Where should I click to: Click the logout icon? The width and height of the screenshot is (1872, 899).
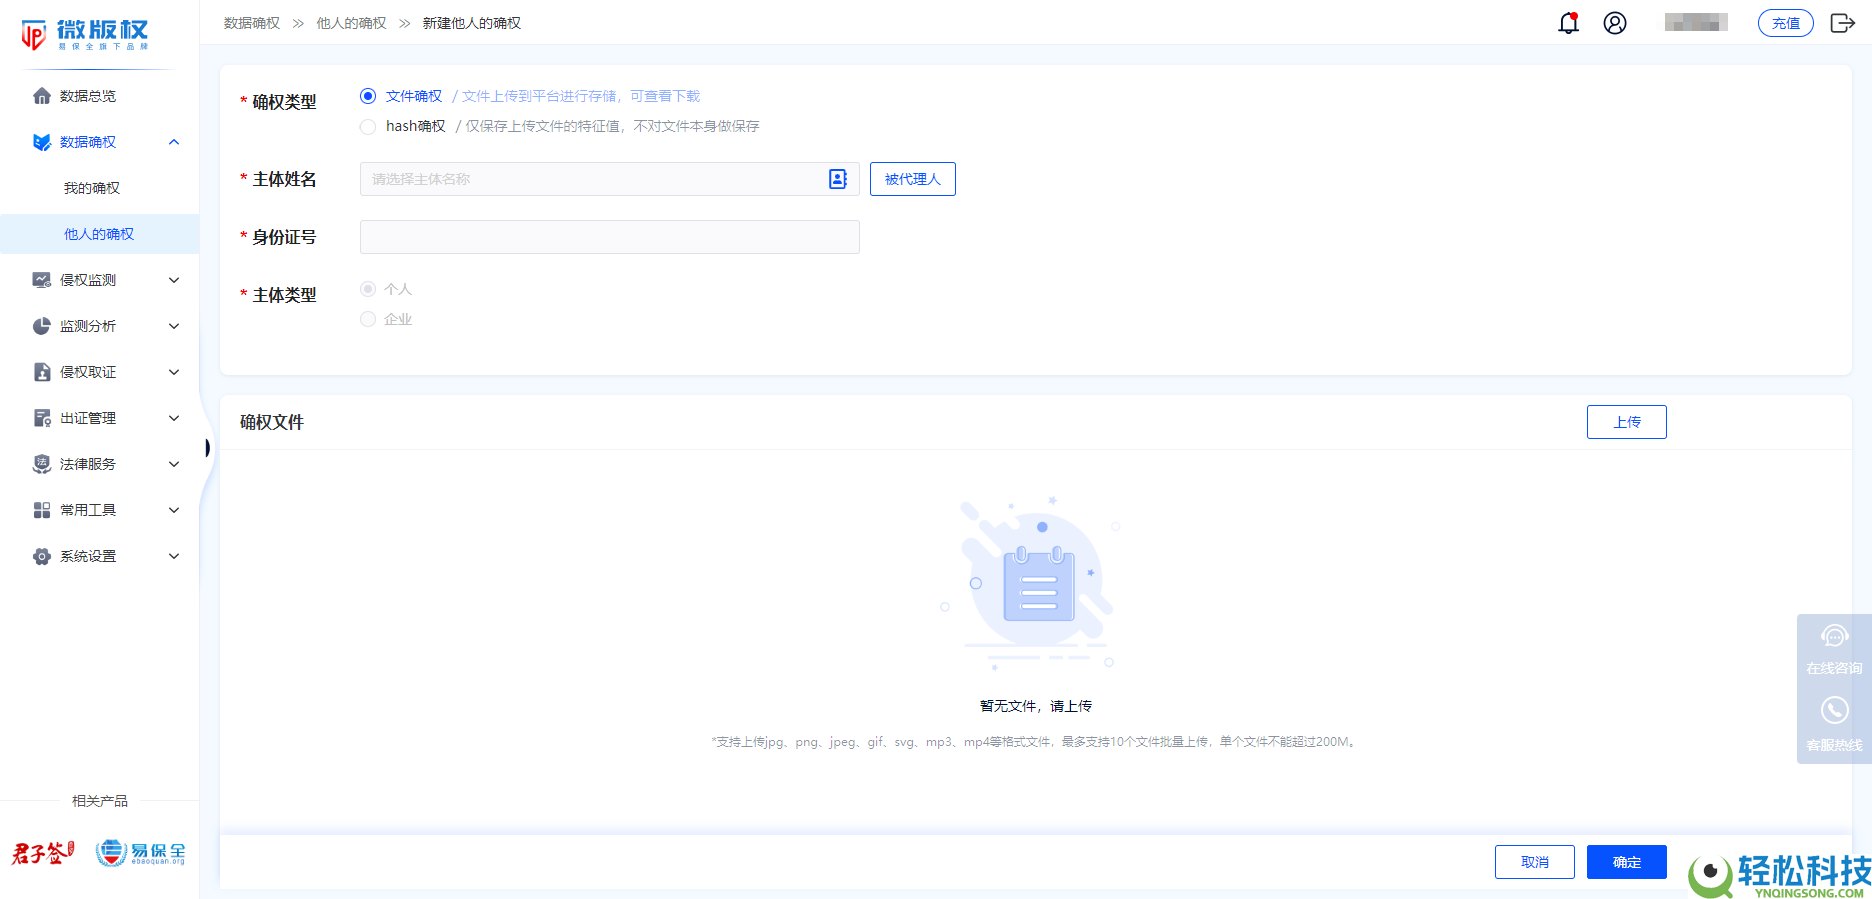point(1842,23)
